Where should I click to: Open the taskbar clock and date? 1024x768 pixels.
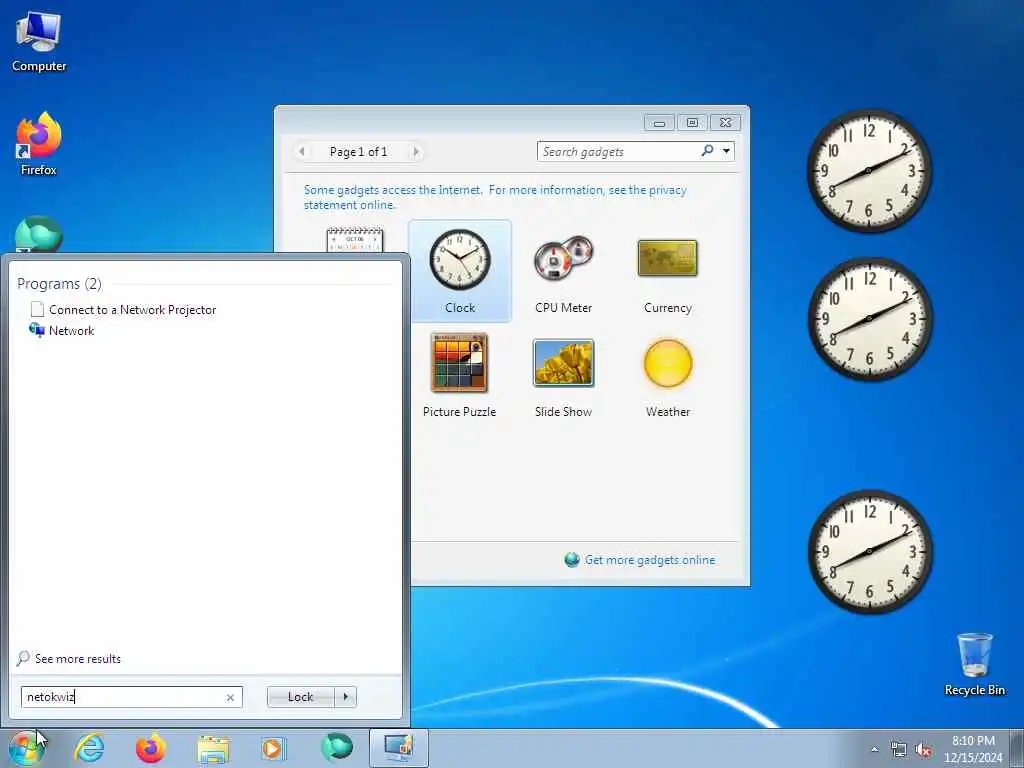[x=973, y=749]
